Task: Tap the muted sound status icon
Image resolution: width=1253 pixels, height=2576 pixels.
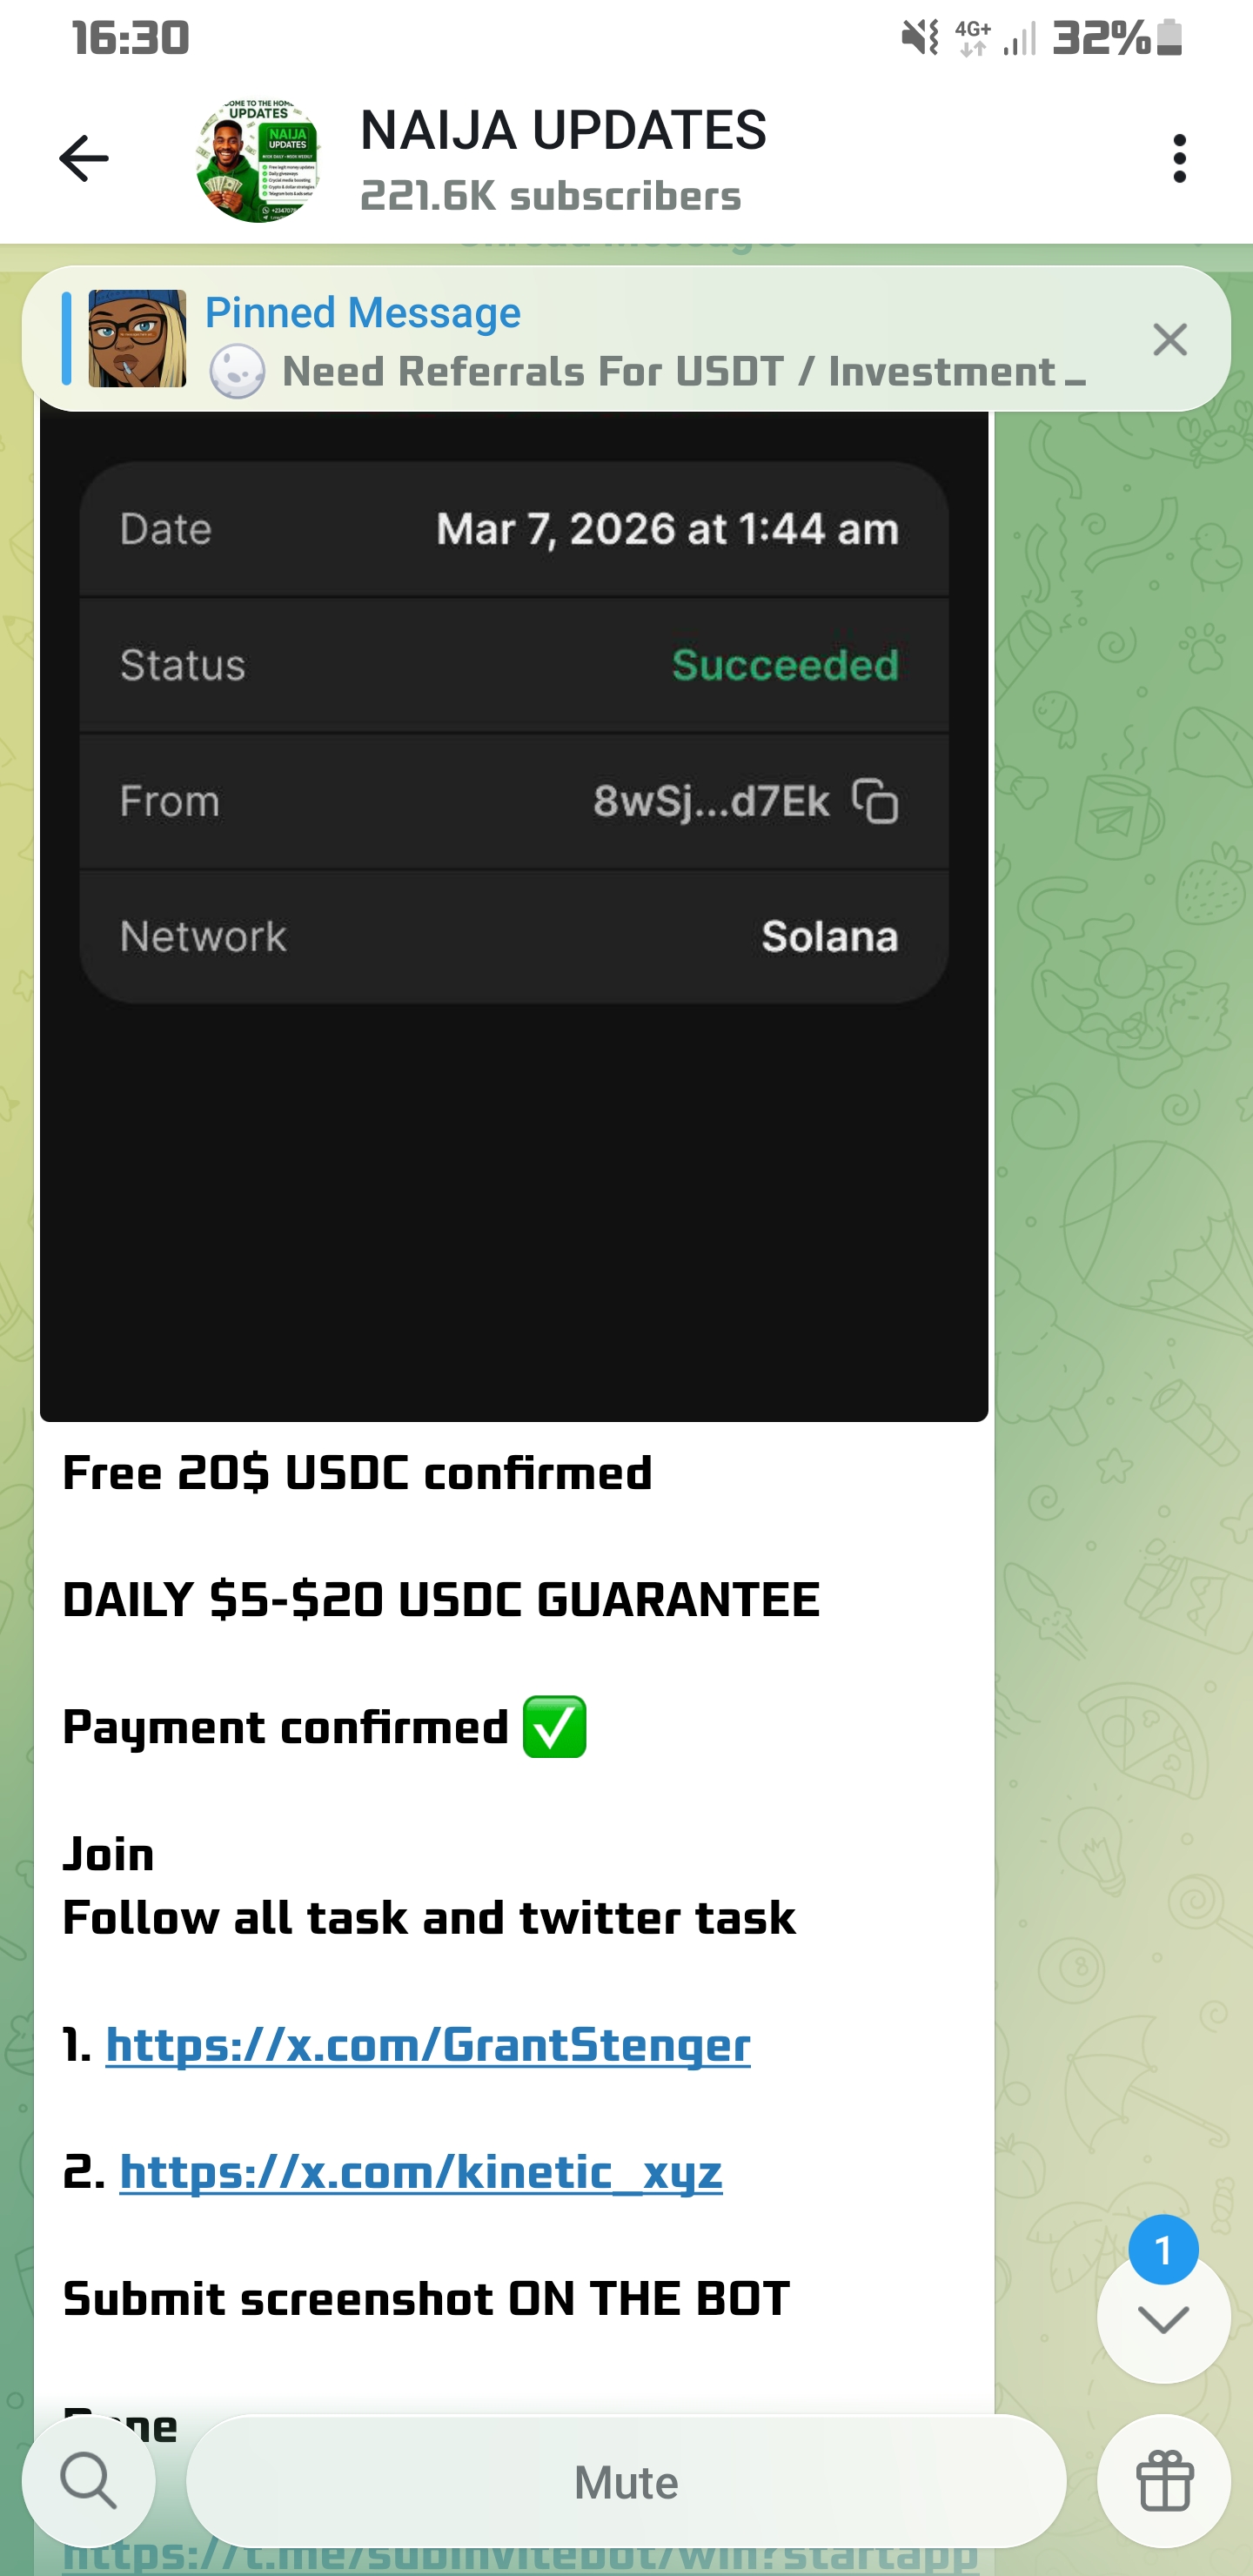Action: pos(919,38)
